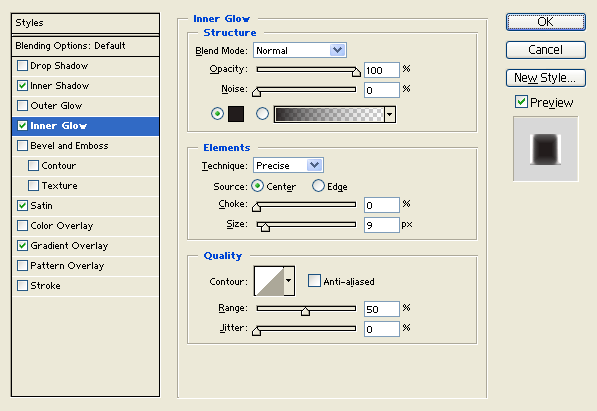Select the Styles header row
Viewport: 597px width, 411px height.
click(x=86, y=23)
